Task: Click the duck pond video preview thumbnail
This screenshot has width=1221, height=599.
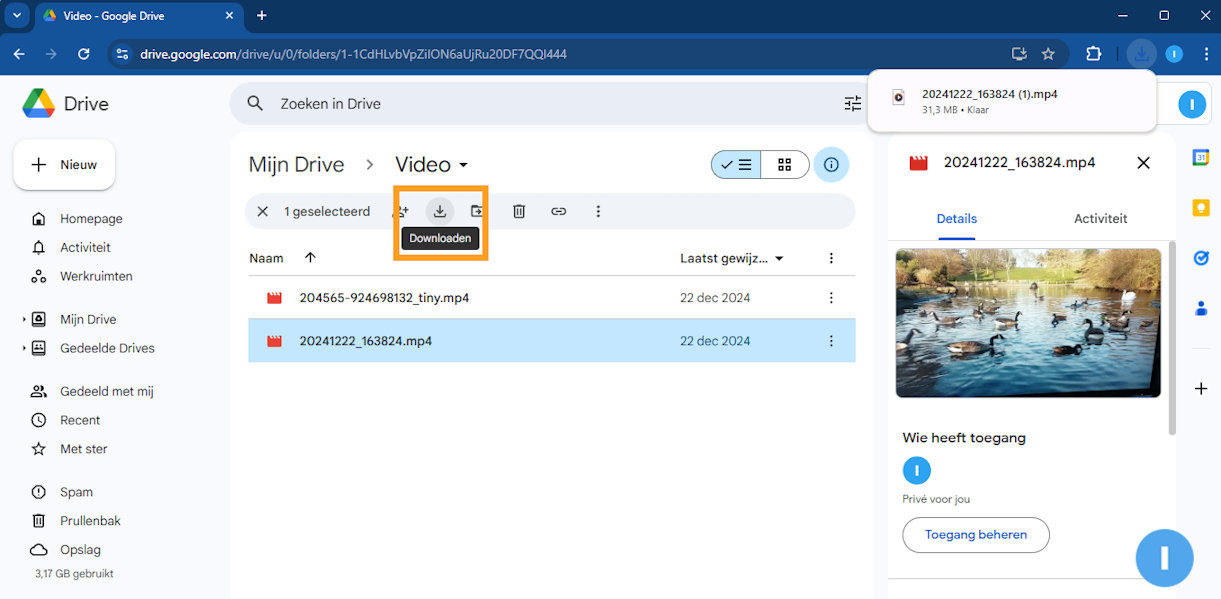Action: click(x=1029, y=323)
